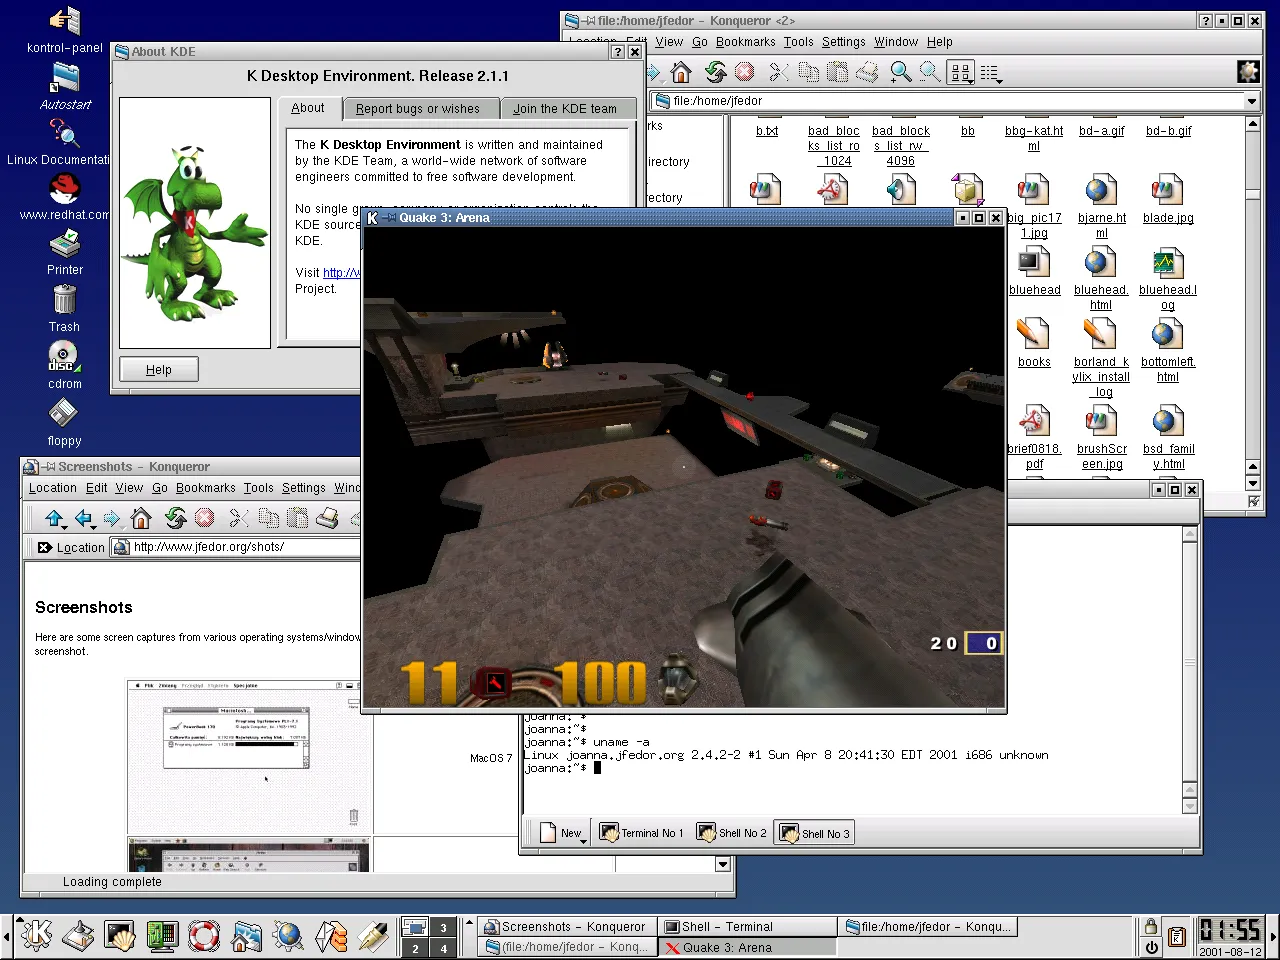
Task: Open KDE Help lifesaver icon in panel
Action: [204, 936]
